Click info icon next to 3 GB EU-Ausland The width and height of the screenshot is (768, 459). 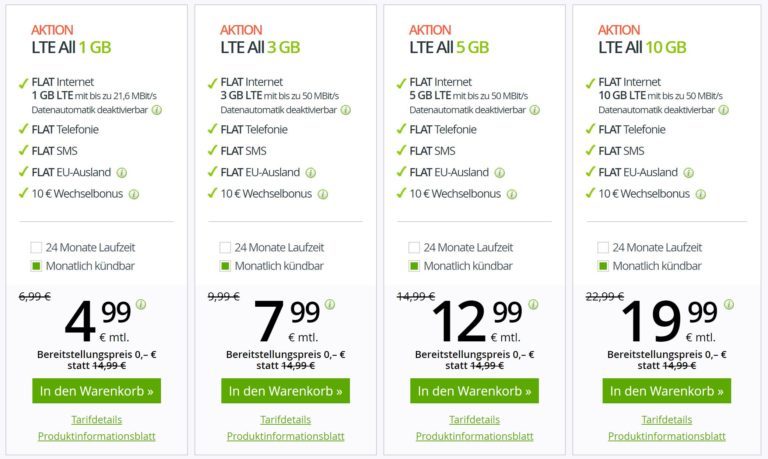pyautogui.click(x=311, y=172)
